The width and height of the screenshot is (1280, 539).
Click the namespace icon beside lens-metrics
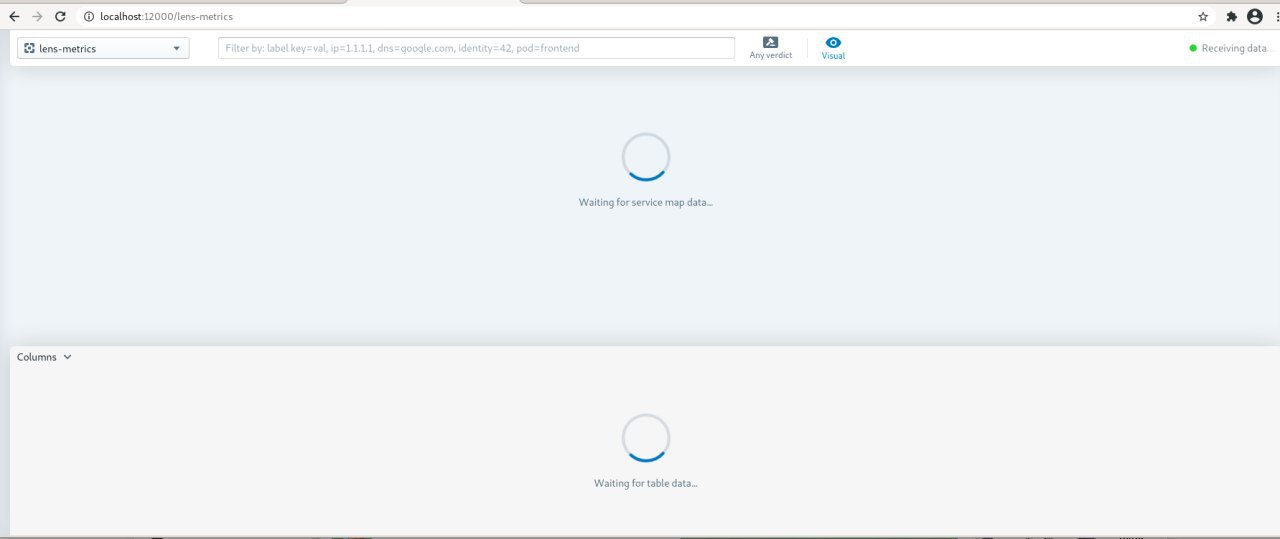tap(29, 48)
